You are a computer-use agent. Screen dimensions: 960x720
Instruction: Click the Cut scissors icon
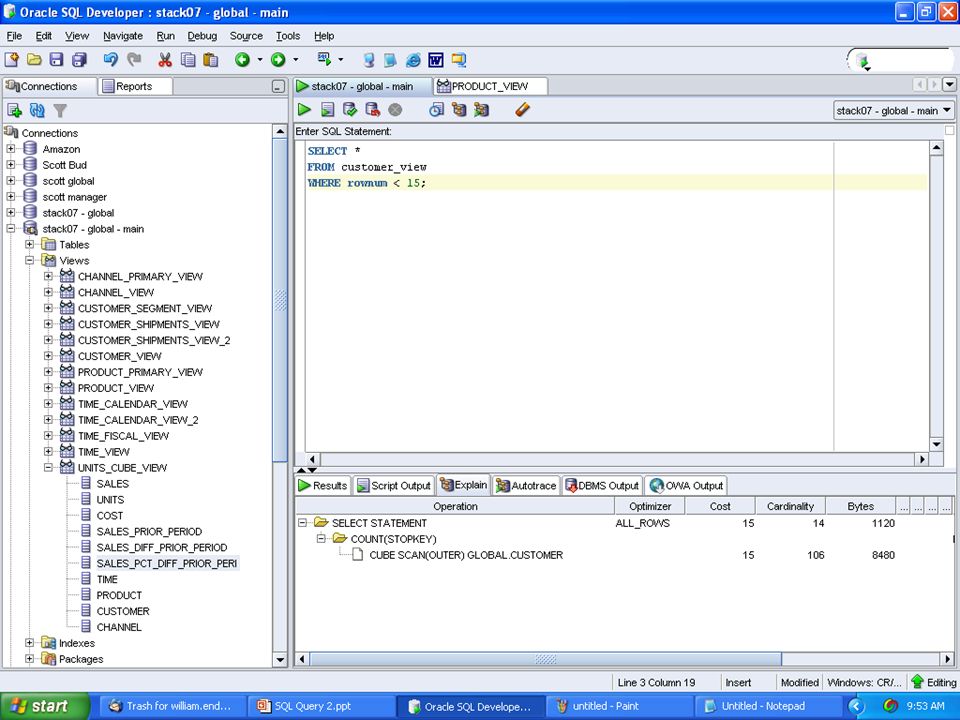(x=165, y=59)
